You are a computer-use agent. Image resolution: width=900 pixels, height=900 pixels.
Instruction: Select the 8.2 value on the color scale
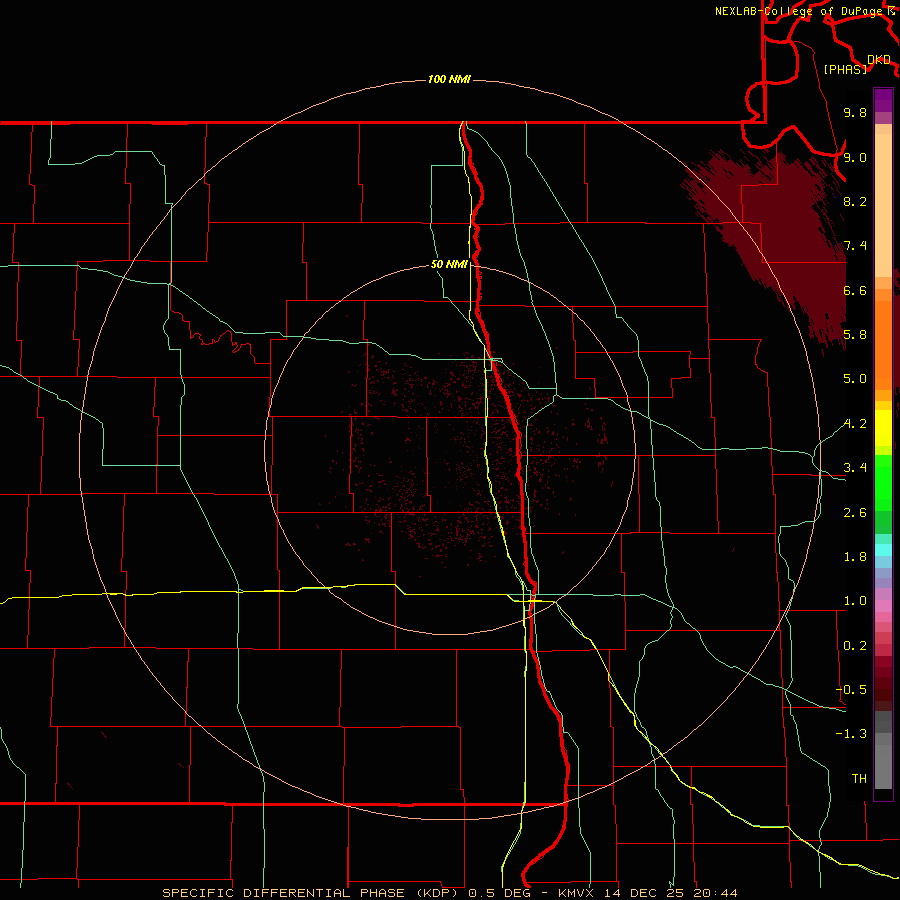(x=855, y=201)
